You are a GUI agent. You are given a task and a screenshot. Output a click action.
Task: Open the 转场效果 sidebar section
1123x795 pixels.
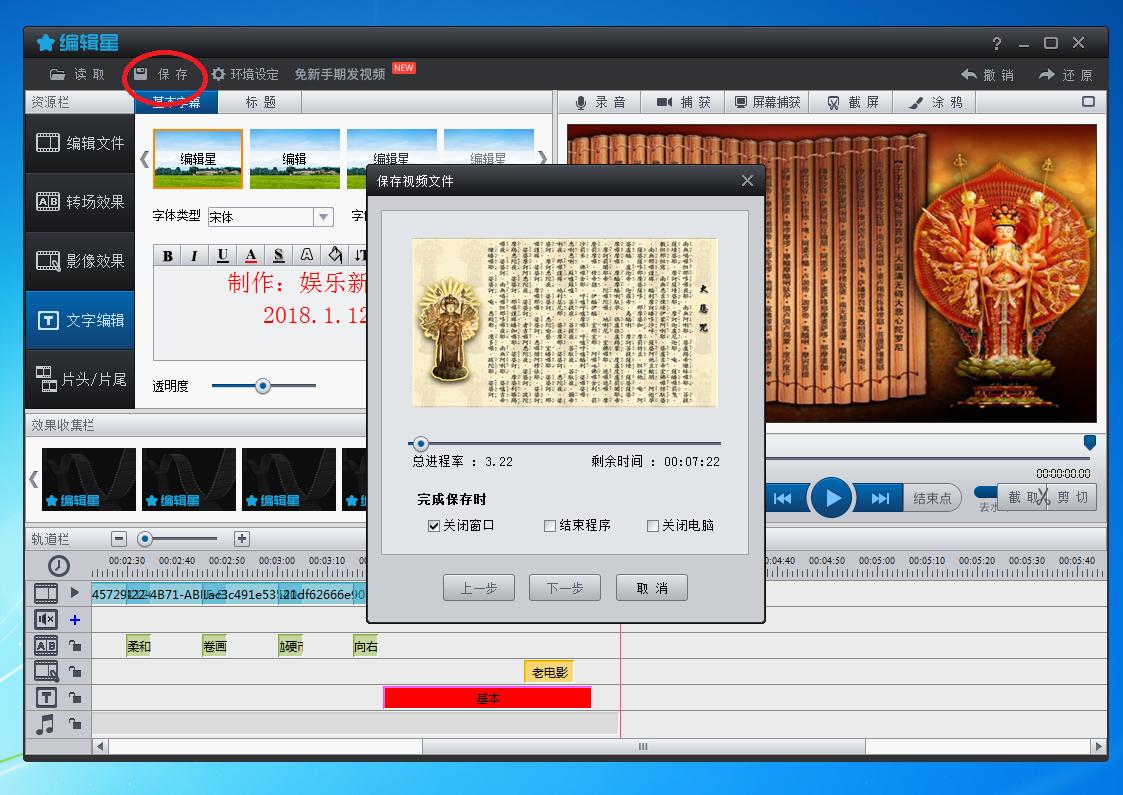tap(80, 202)
